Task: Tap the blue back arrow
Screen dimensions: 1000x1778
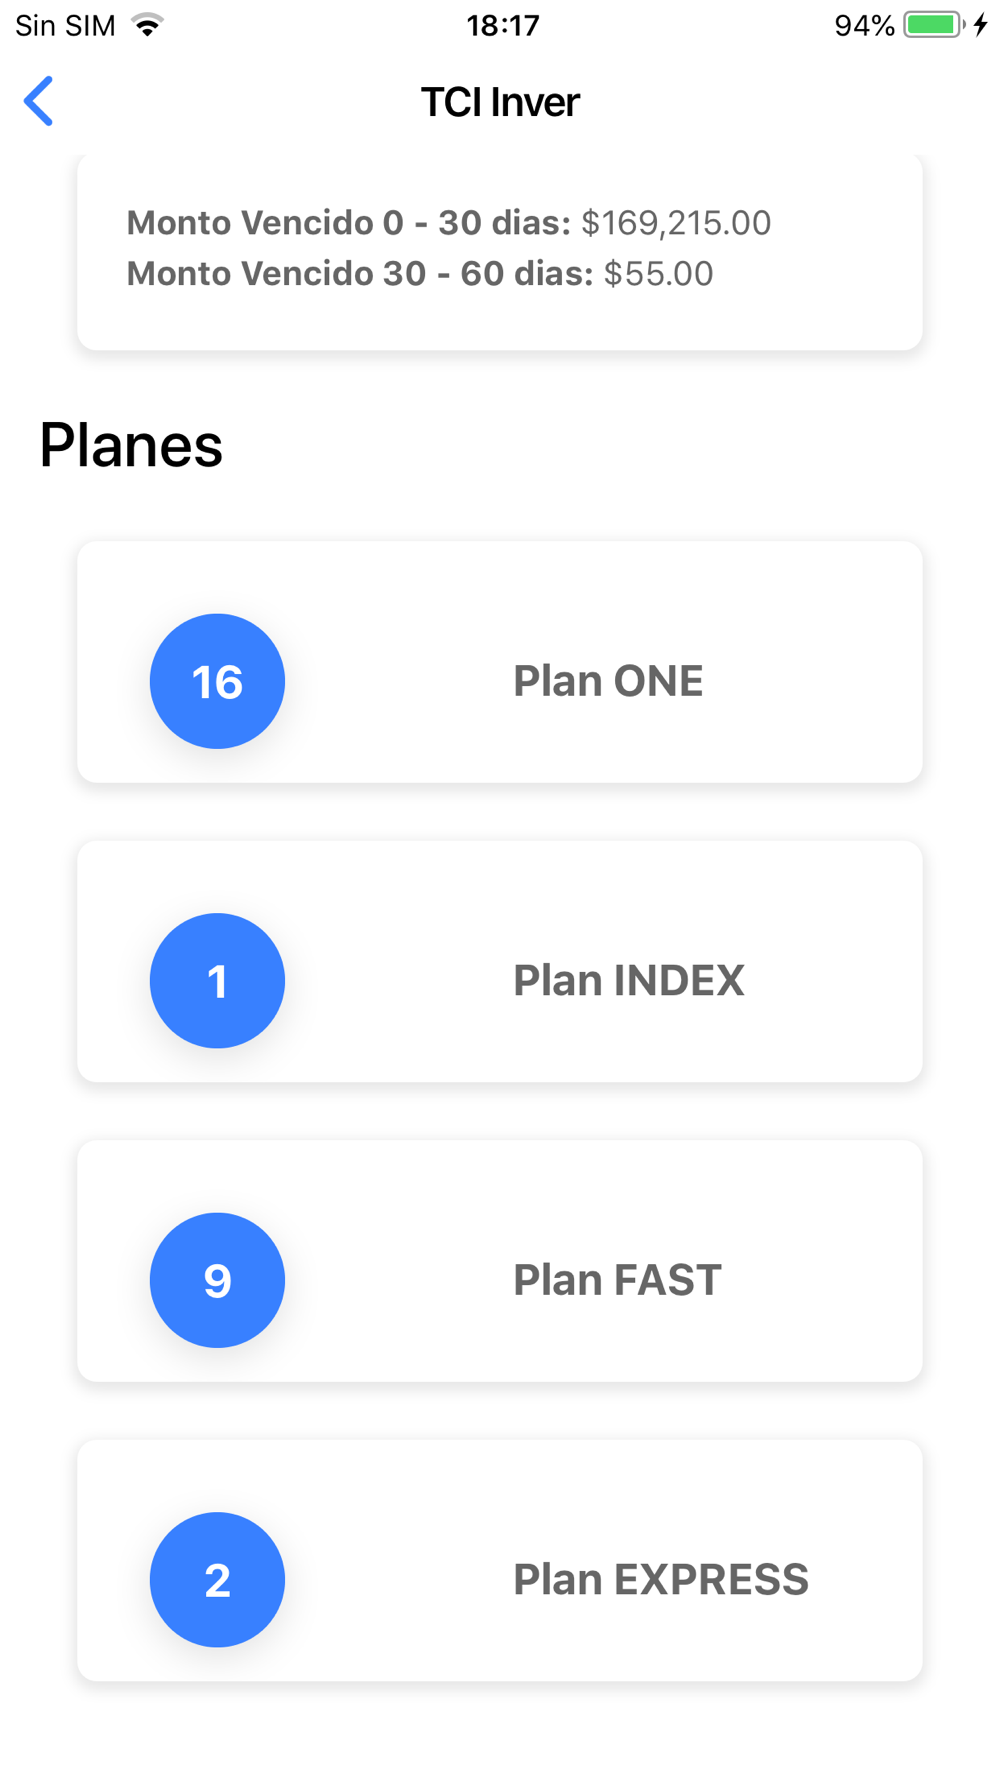Action: click(38, 101)
